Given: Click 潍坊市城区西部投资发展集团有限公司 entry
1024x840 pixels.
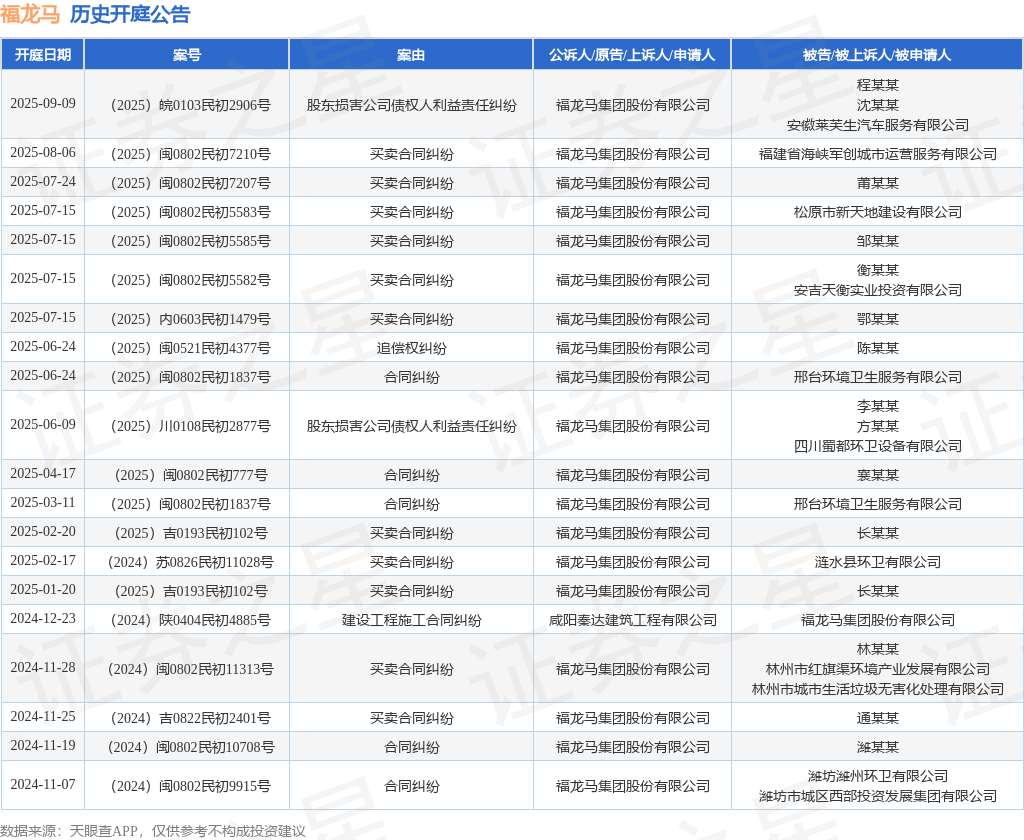Looking at the screenshot, I should pyautogui.click(x=878, y=796).
